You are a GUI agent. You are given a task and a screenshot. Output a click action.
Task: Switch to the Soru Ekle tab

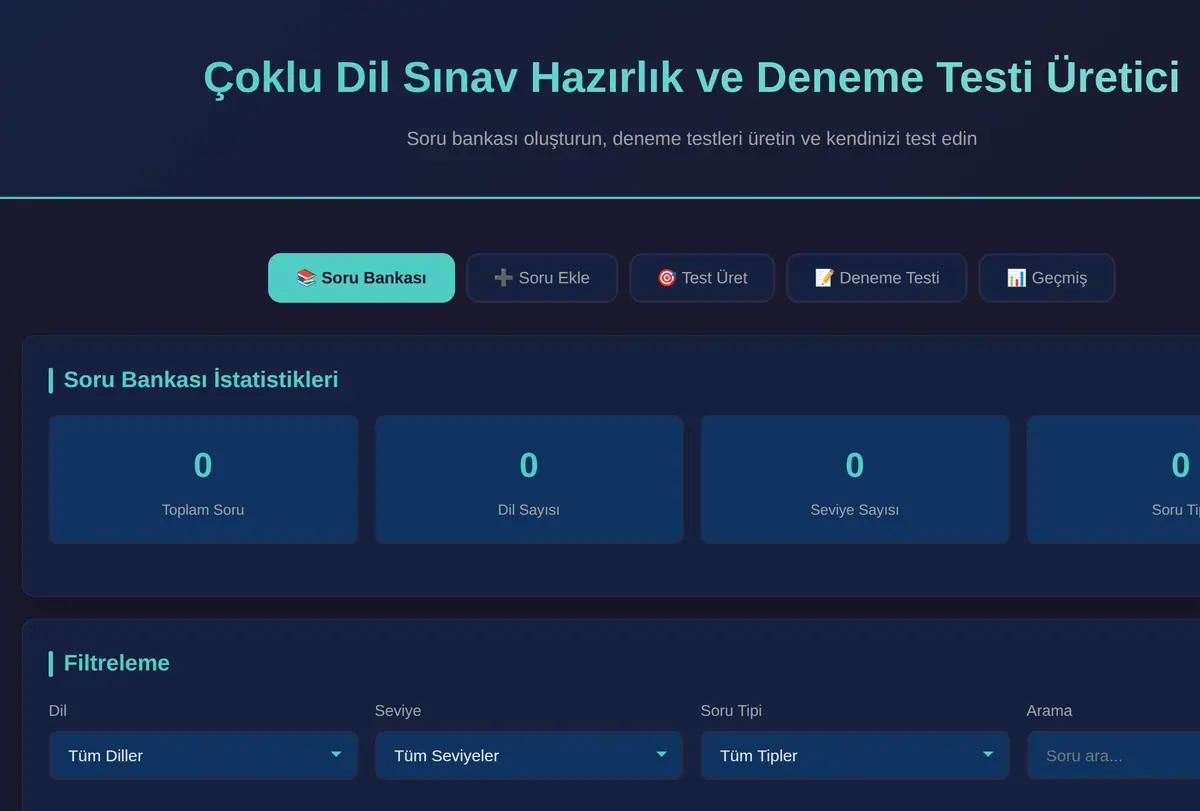click(542, 278)
